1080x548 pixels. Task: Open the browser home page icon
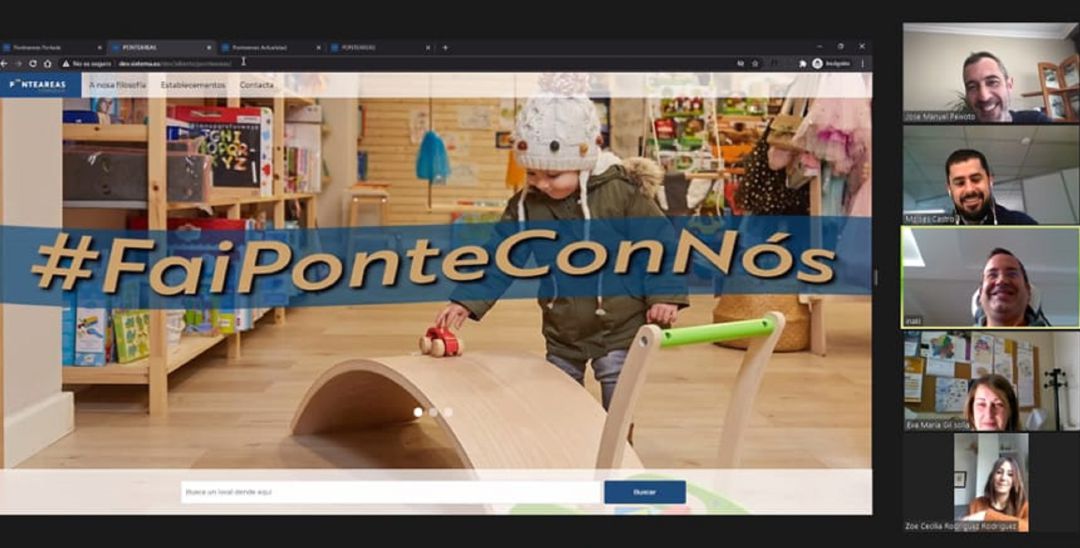(48, 63)
